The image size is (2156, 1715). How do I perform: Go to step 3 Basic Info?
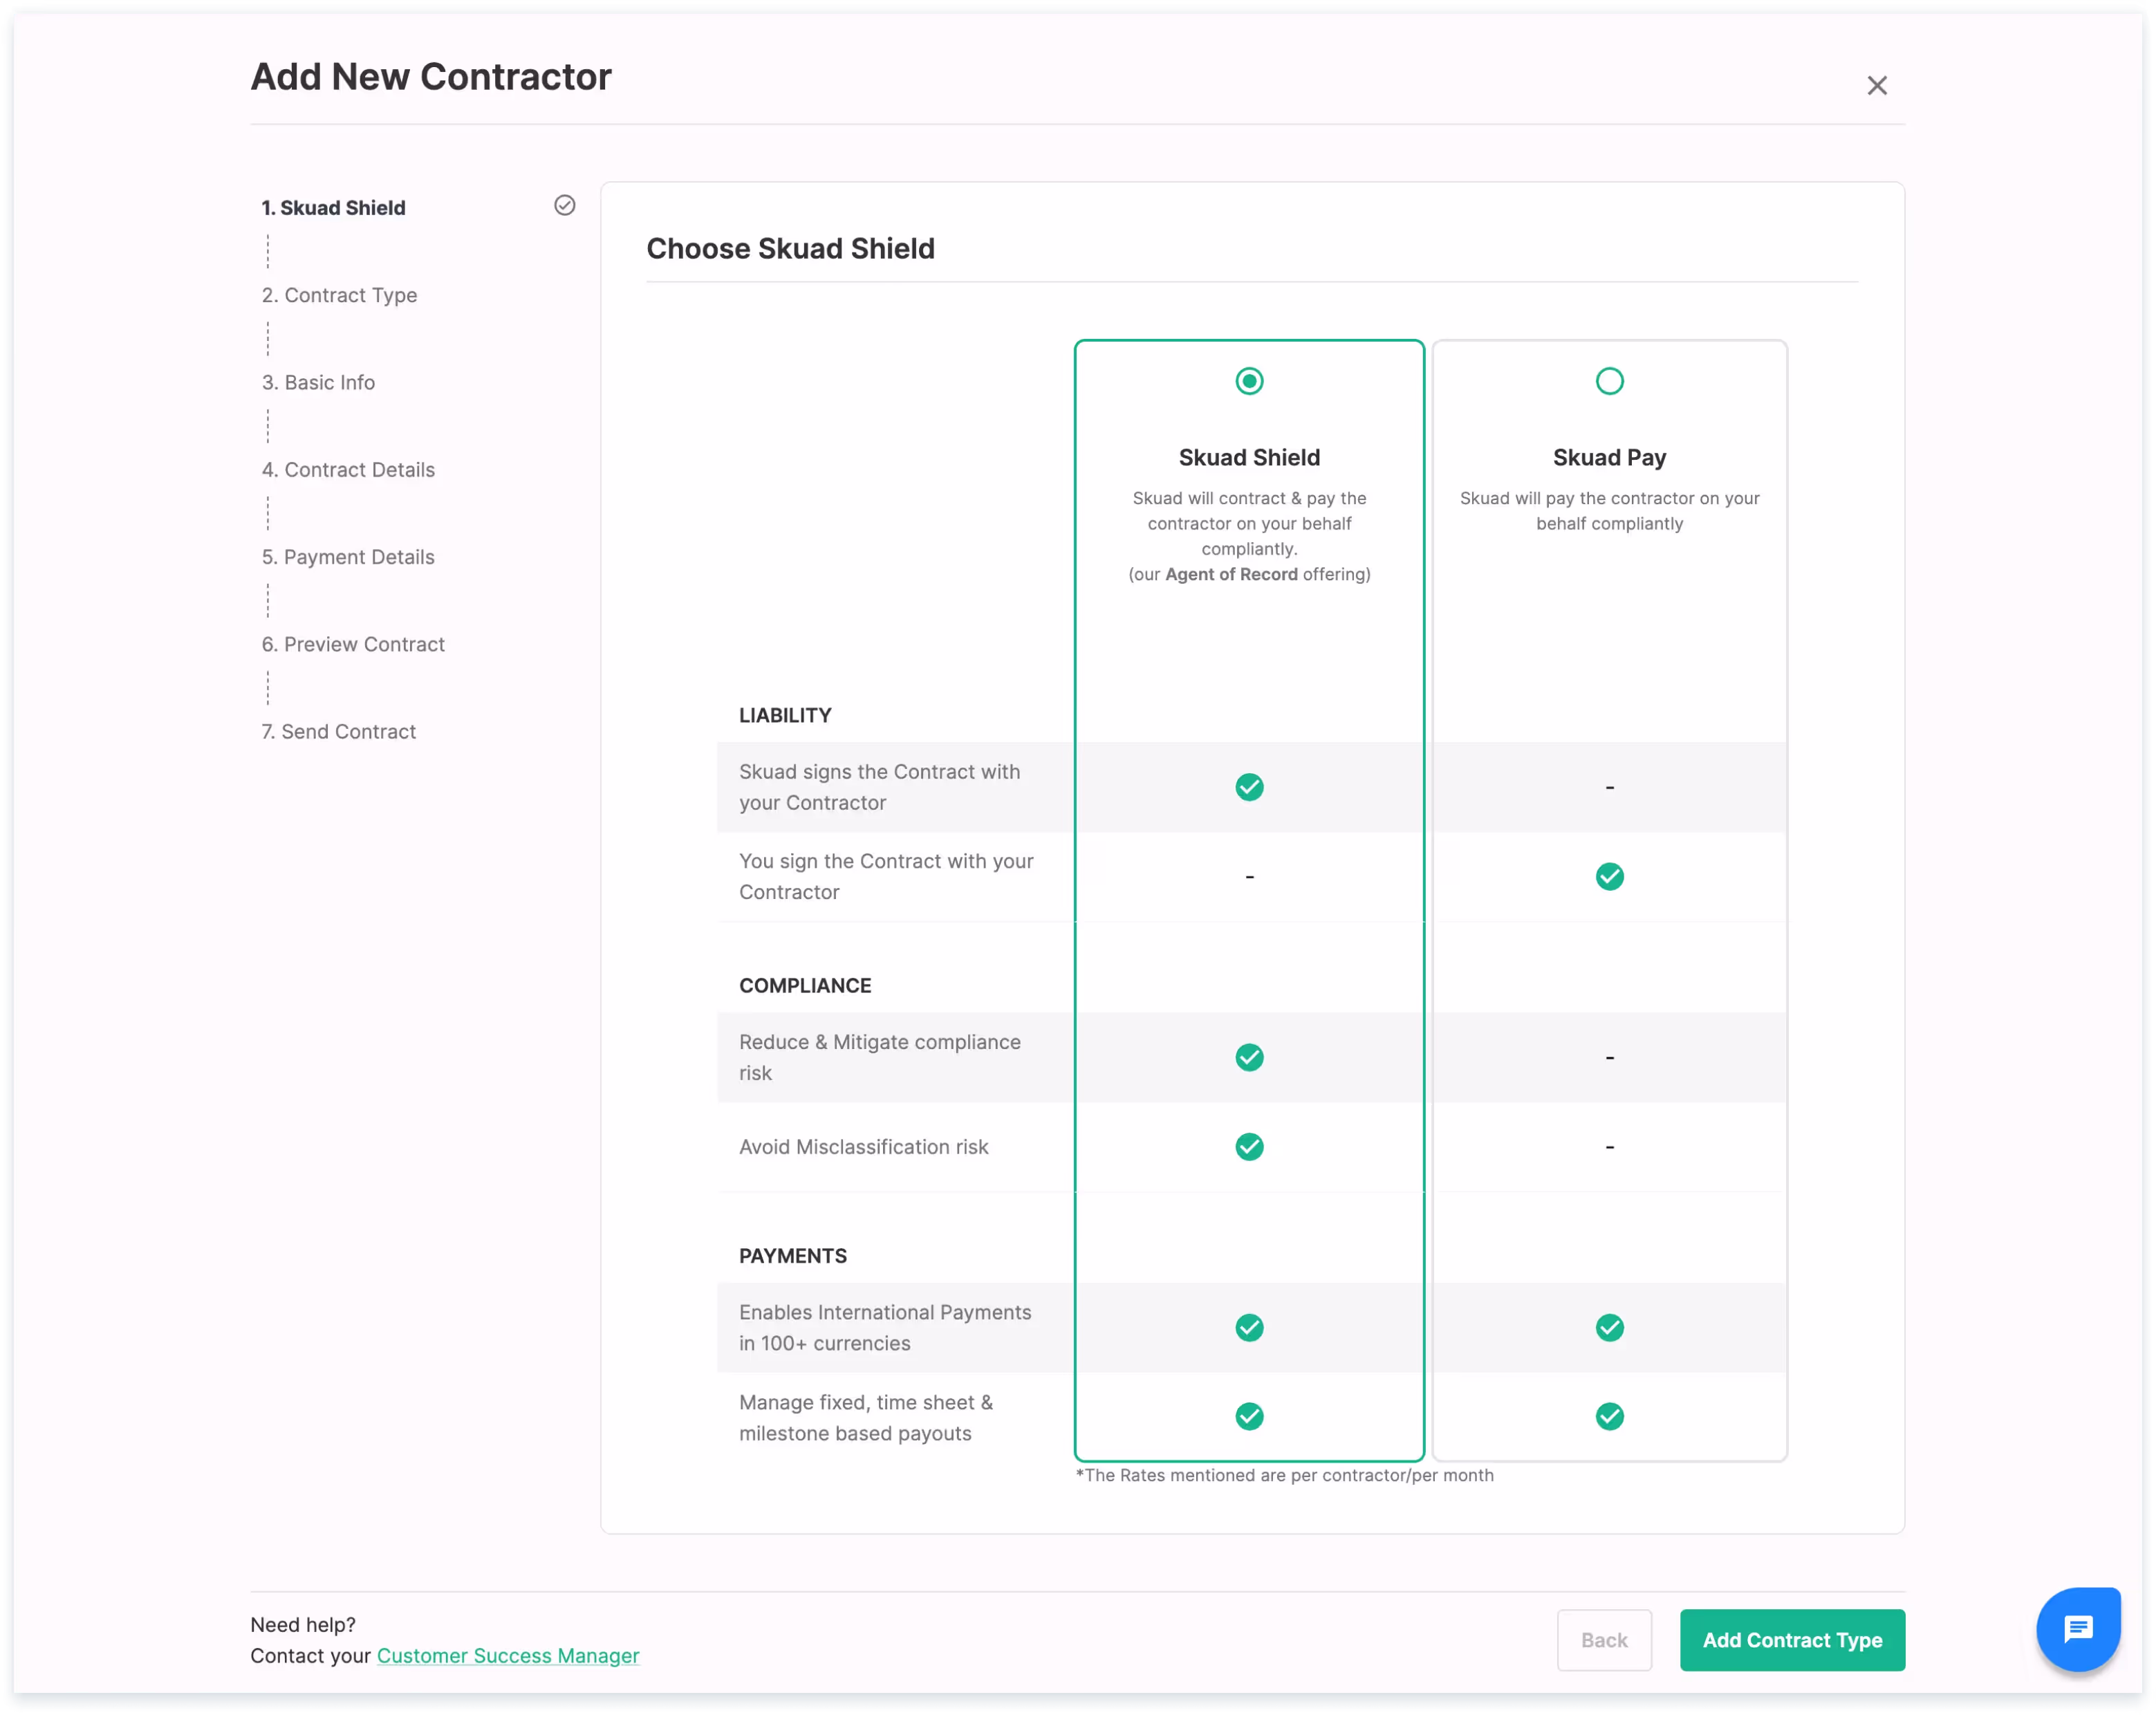318,383
